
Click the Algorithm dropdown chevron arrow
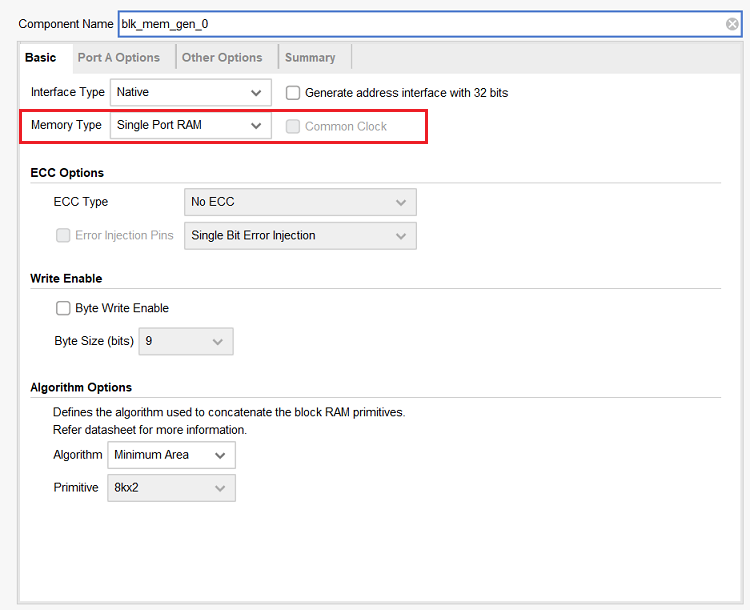point(220,455)
